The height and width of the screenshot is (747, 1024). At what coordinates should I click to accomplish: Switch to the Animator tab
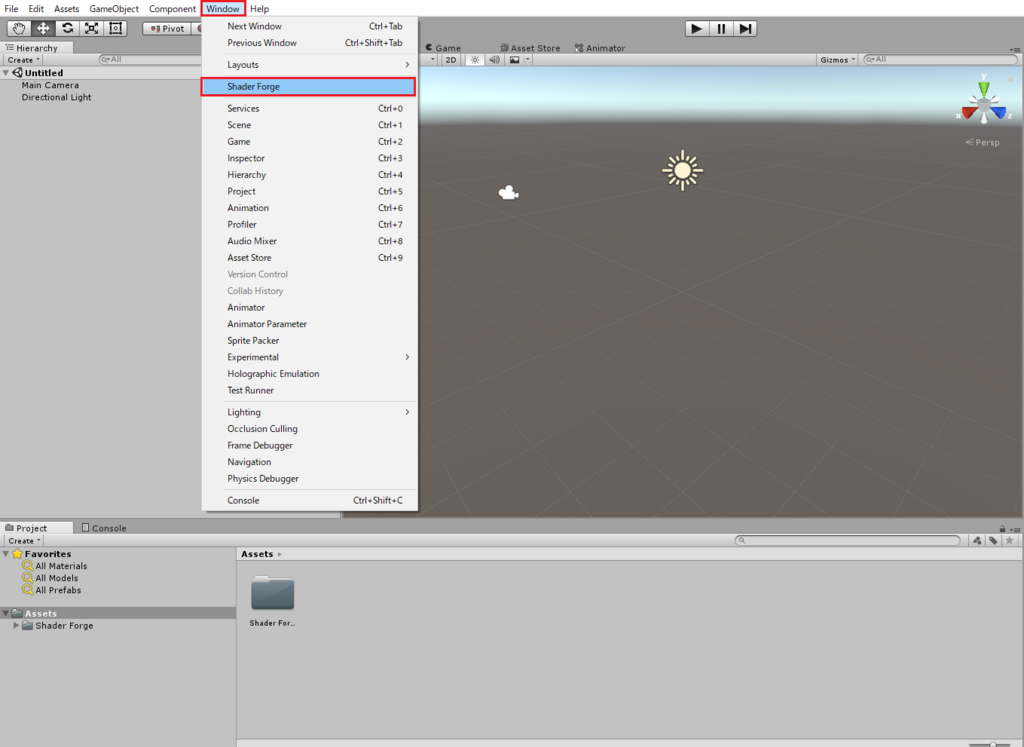click(x=600, y=48)
